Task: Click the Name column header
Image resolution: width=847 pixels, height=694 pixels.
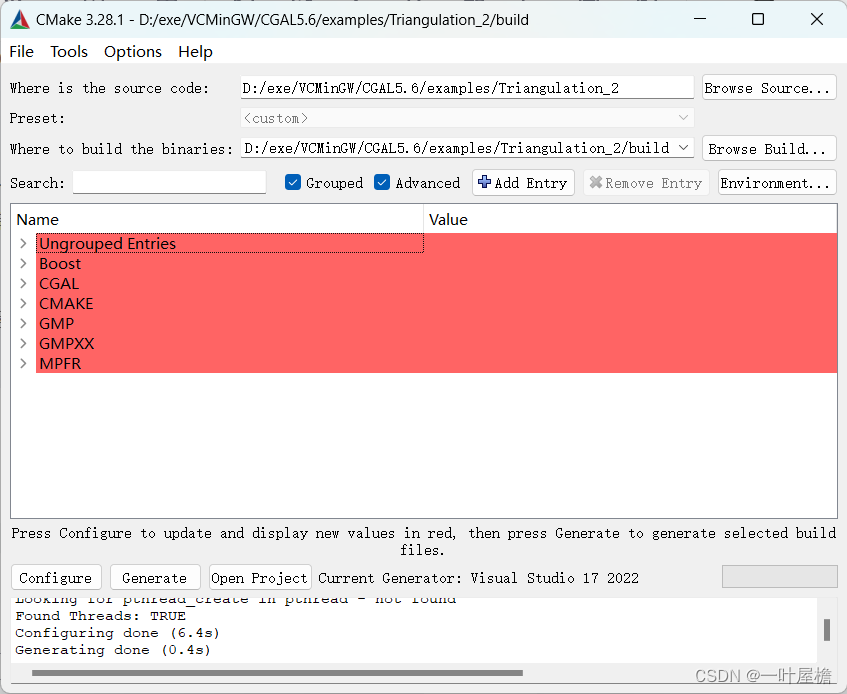Action: (217, 219)
